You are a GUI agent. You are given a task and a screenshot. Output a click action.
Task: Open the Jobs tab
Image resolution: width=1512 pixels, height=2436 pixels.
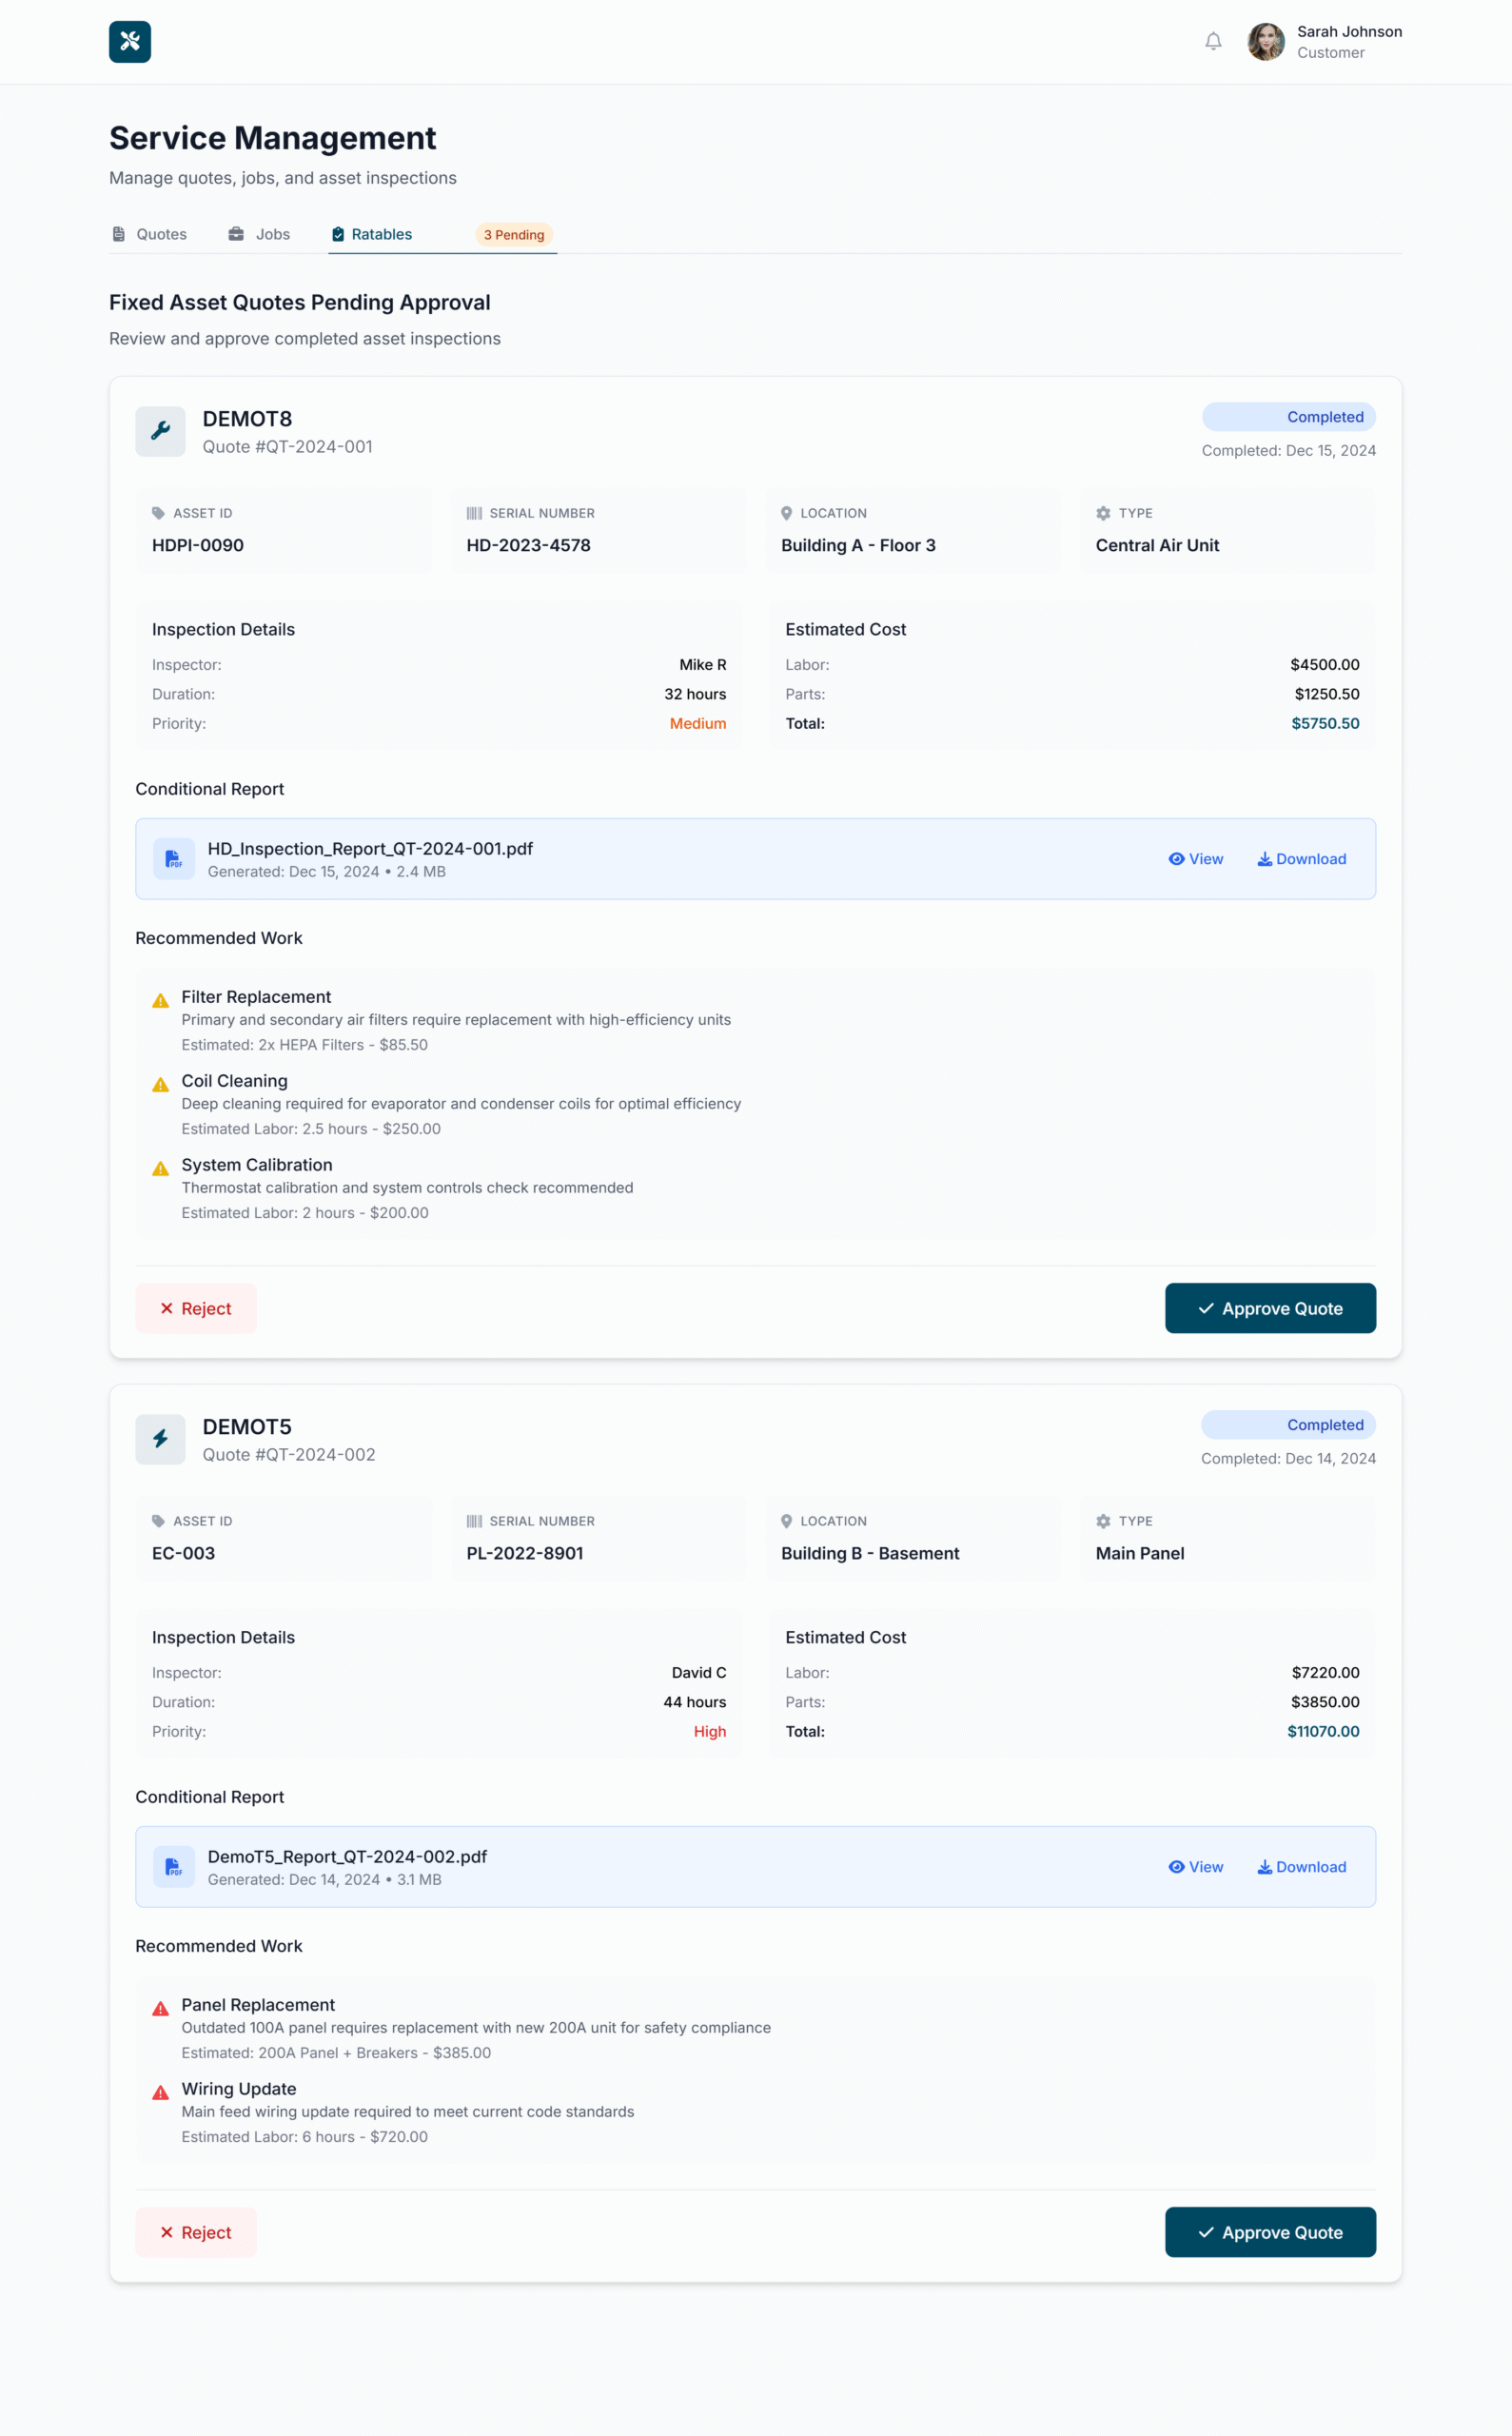259,234
